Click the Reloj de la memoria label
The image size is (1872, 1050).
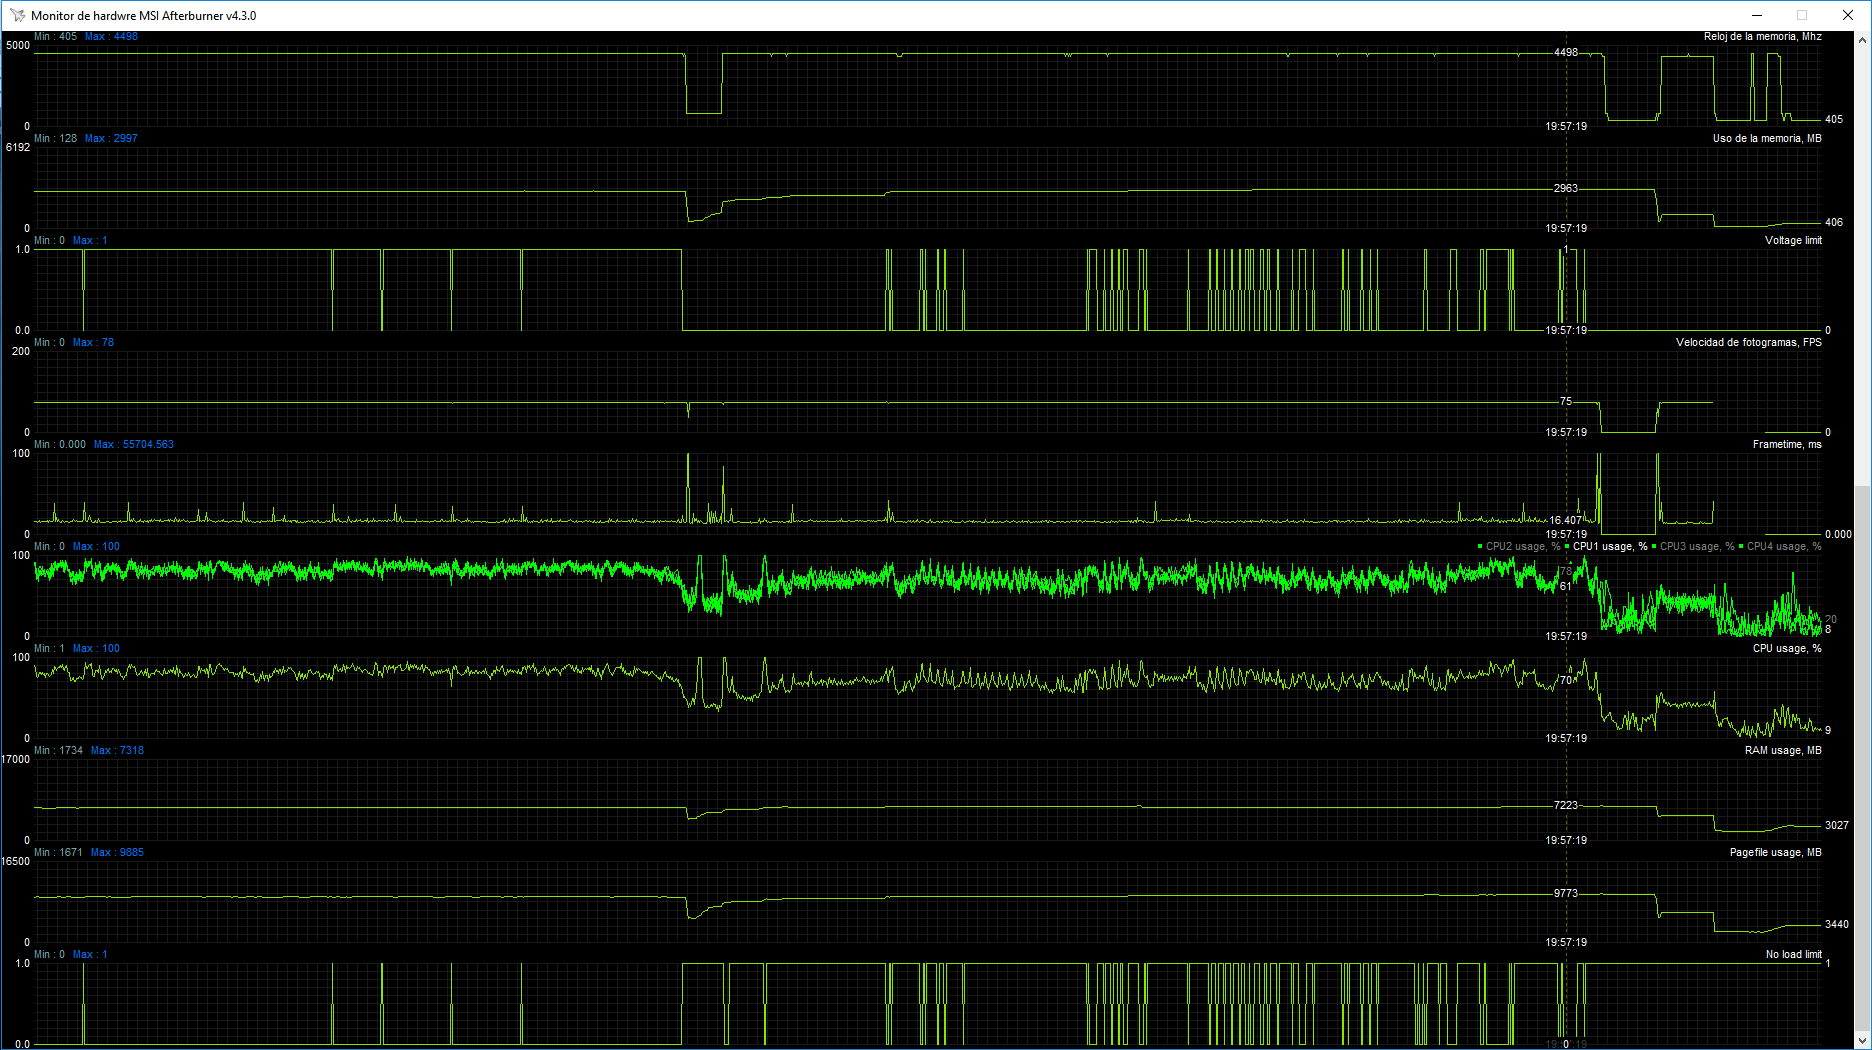coord(1762,35)
